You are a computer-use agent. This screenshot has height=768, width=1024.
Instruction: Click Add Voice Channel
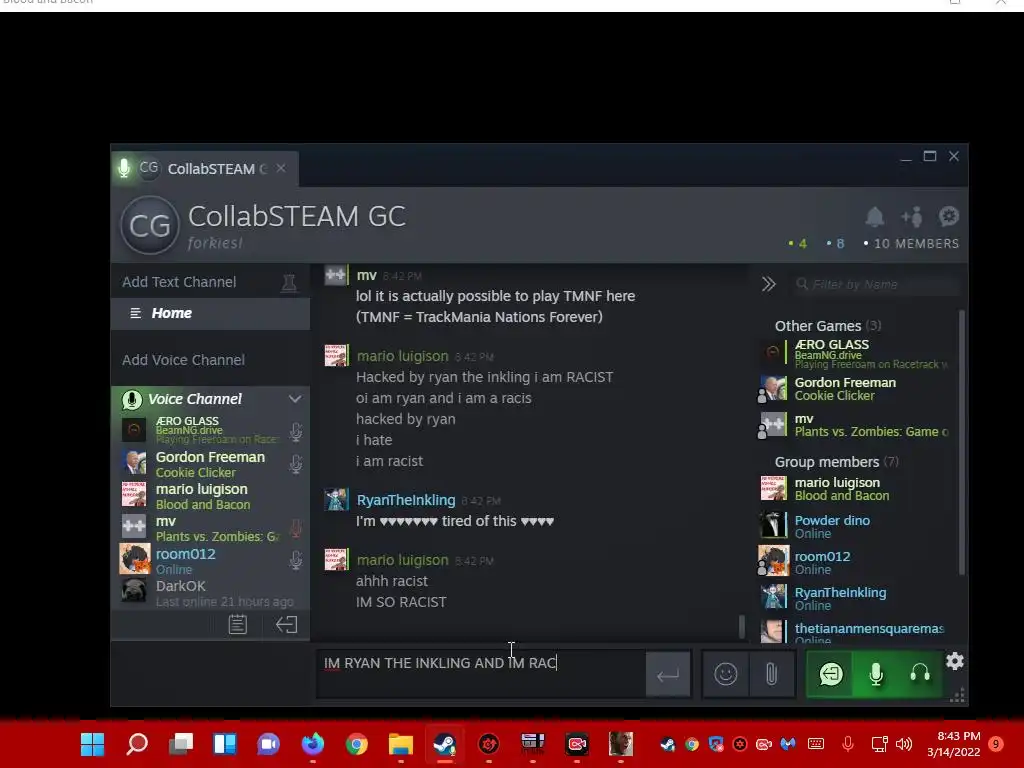184,360
